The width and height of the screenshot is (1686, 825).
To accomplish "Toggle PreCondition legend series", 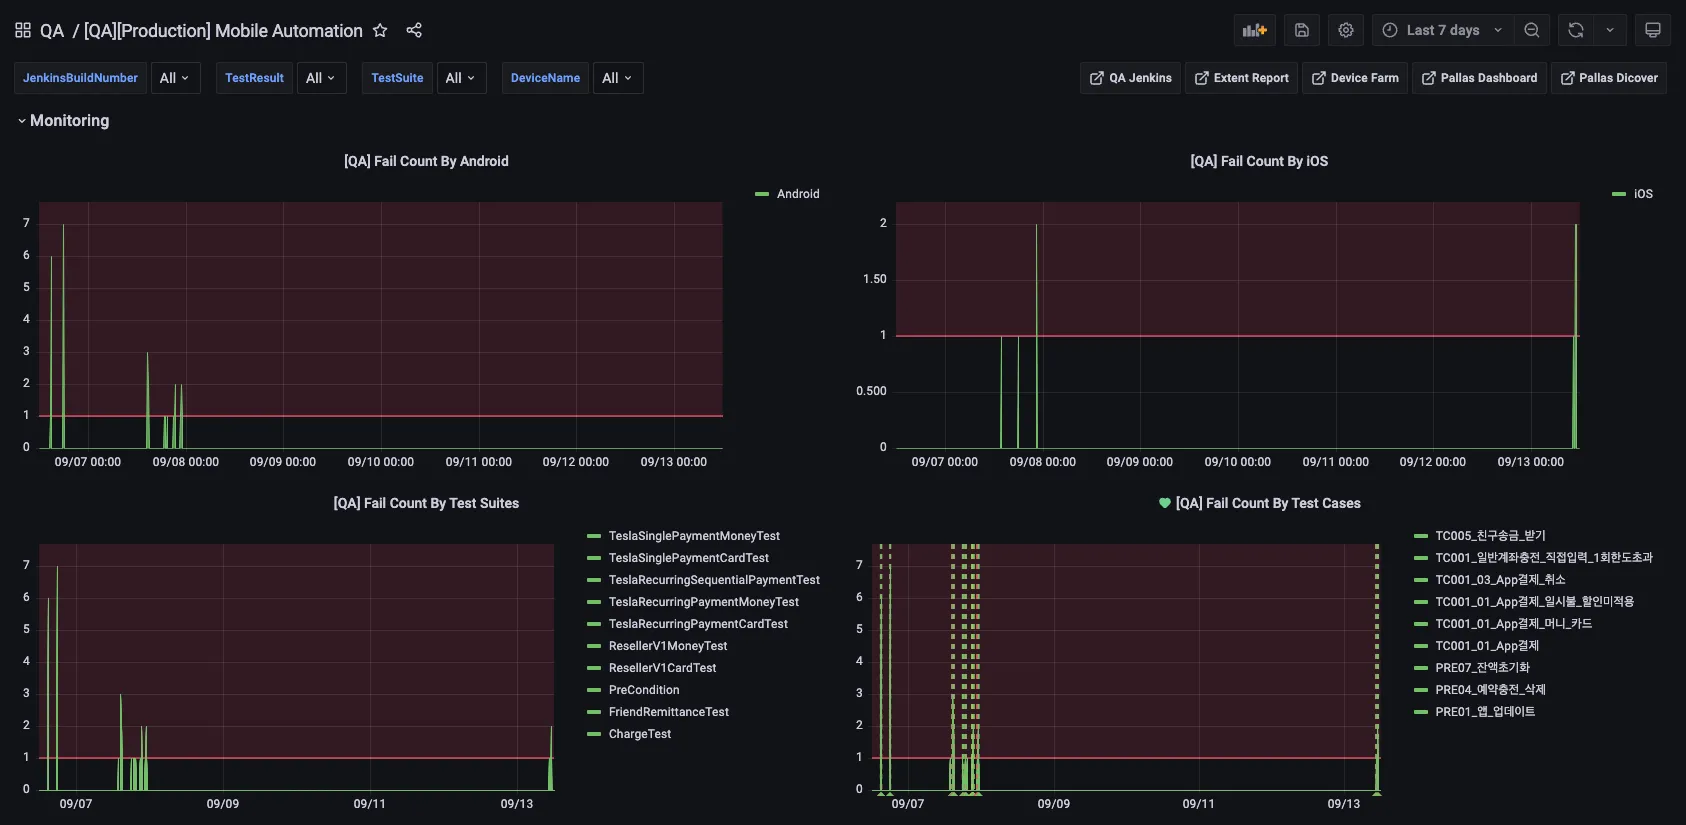I will click(x=644, y=690).
